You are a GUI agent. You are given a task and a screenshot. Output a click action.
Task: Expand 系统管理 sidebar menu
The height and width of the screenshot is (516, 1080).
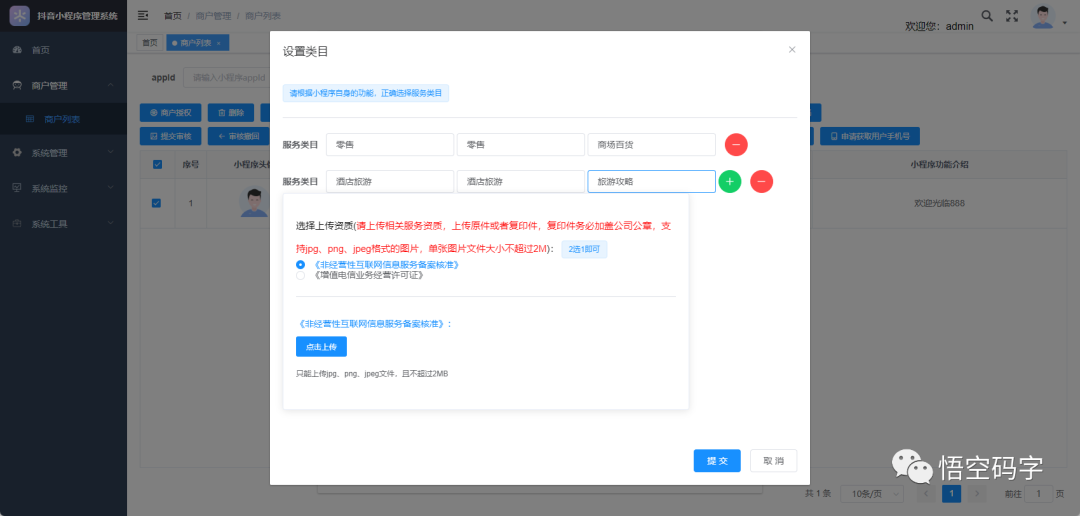(63, 152)
